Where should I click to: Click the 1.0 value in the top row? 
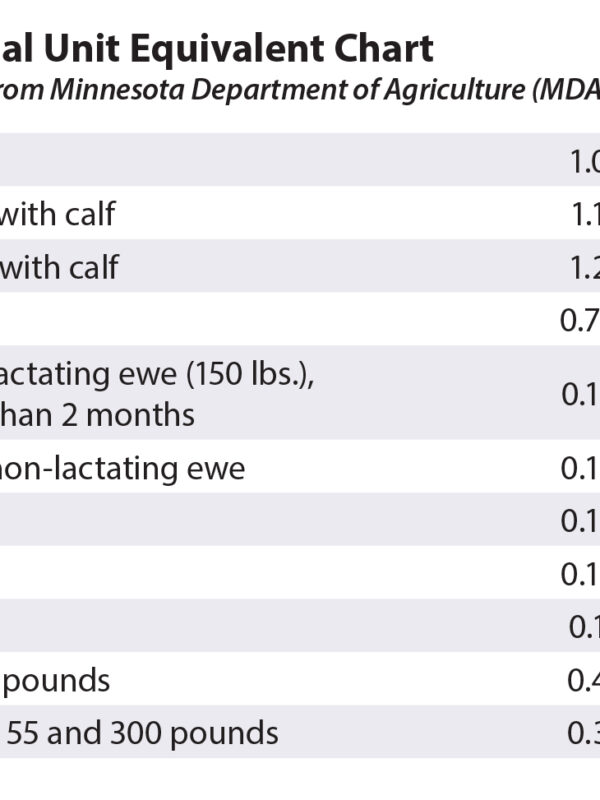point(584,160)
